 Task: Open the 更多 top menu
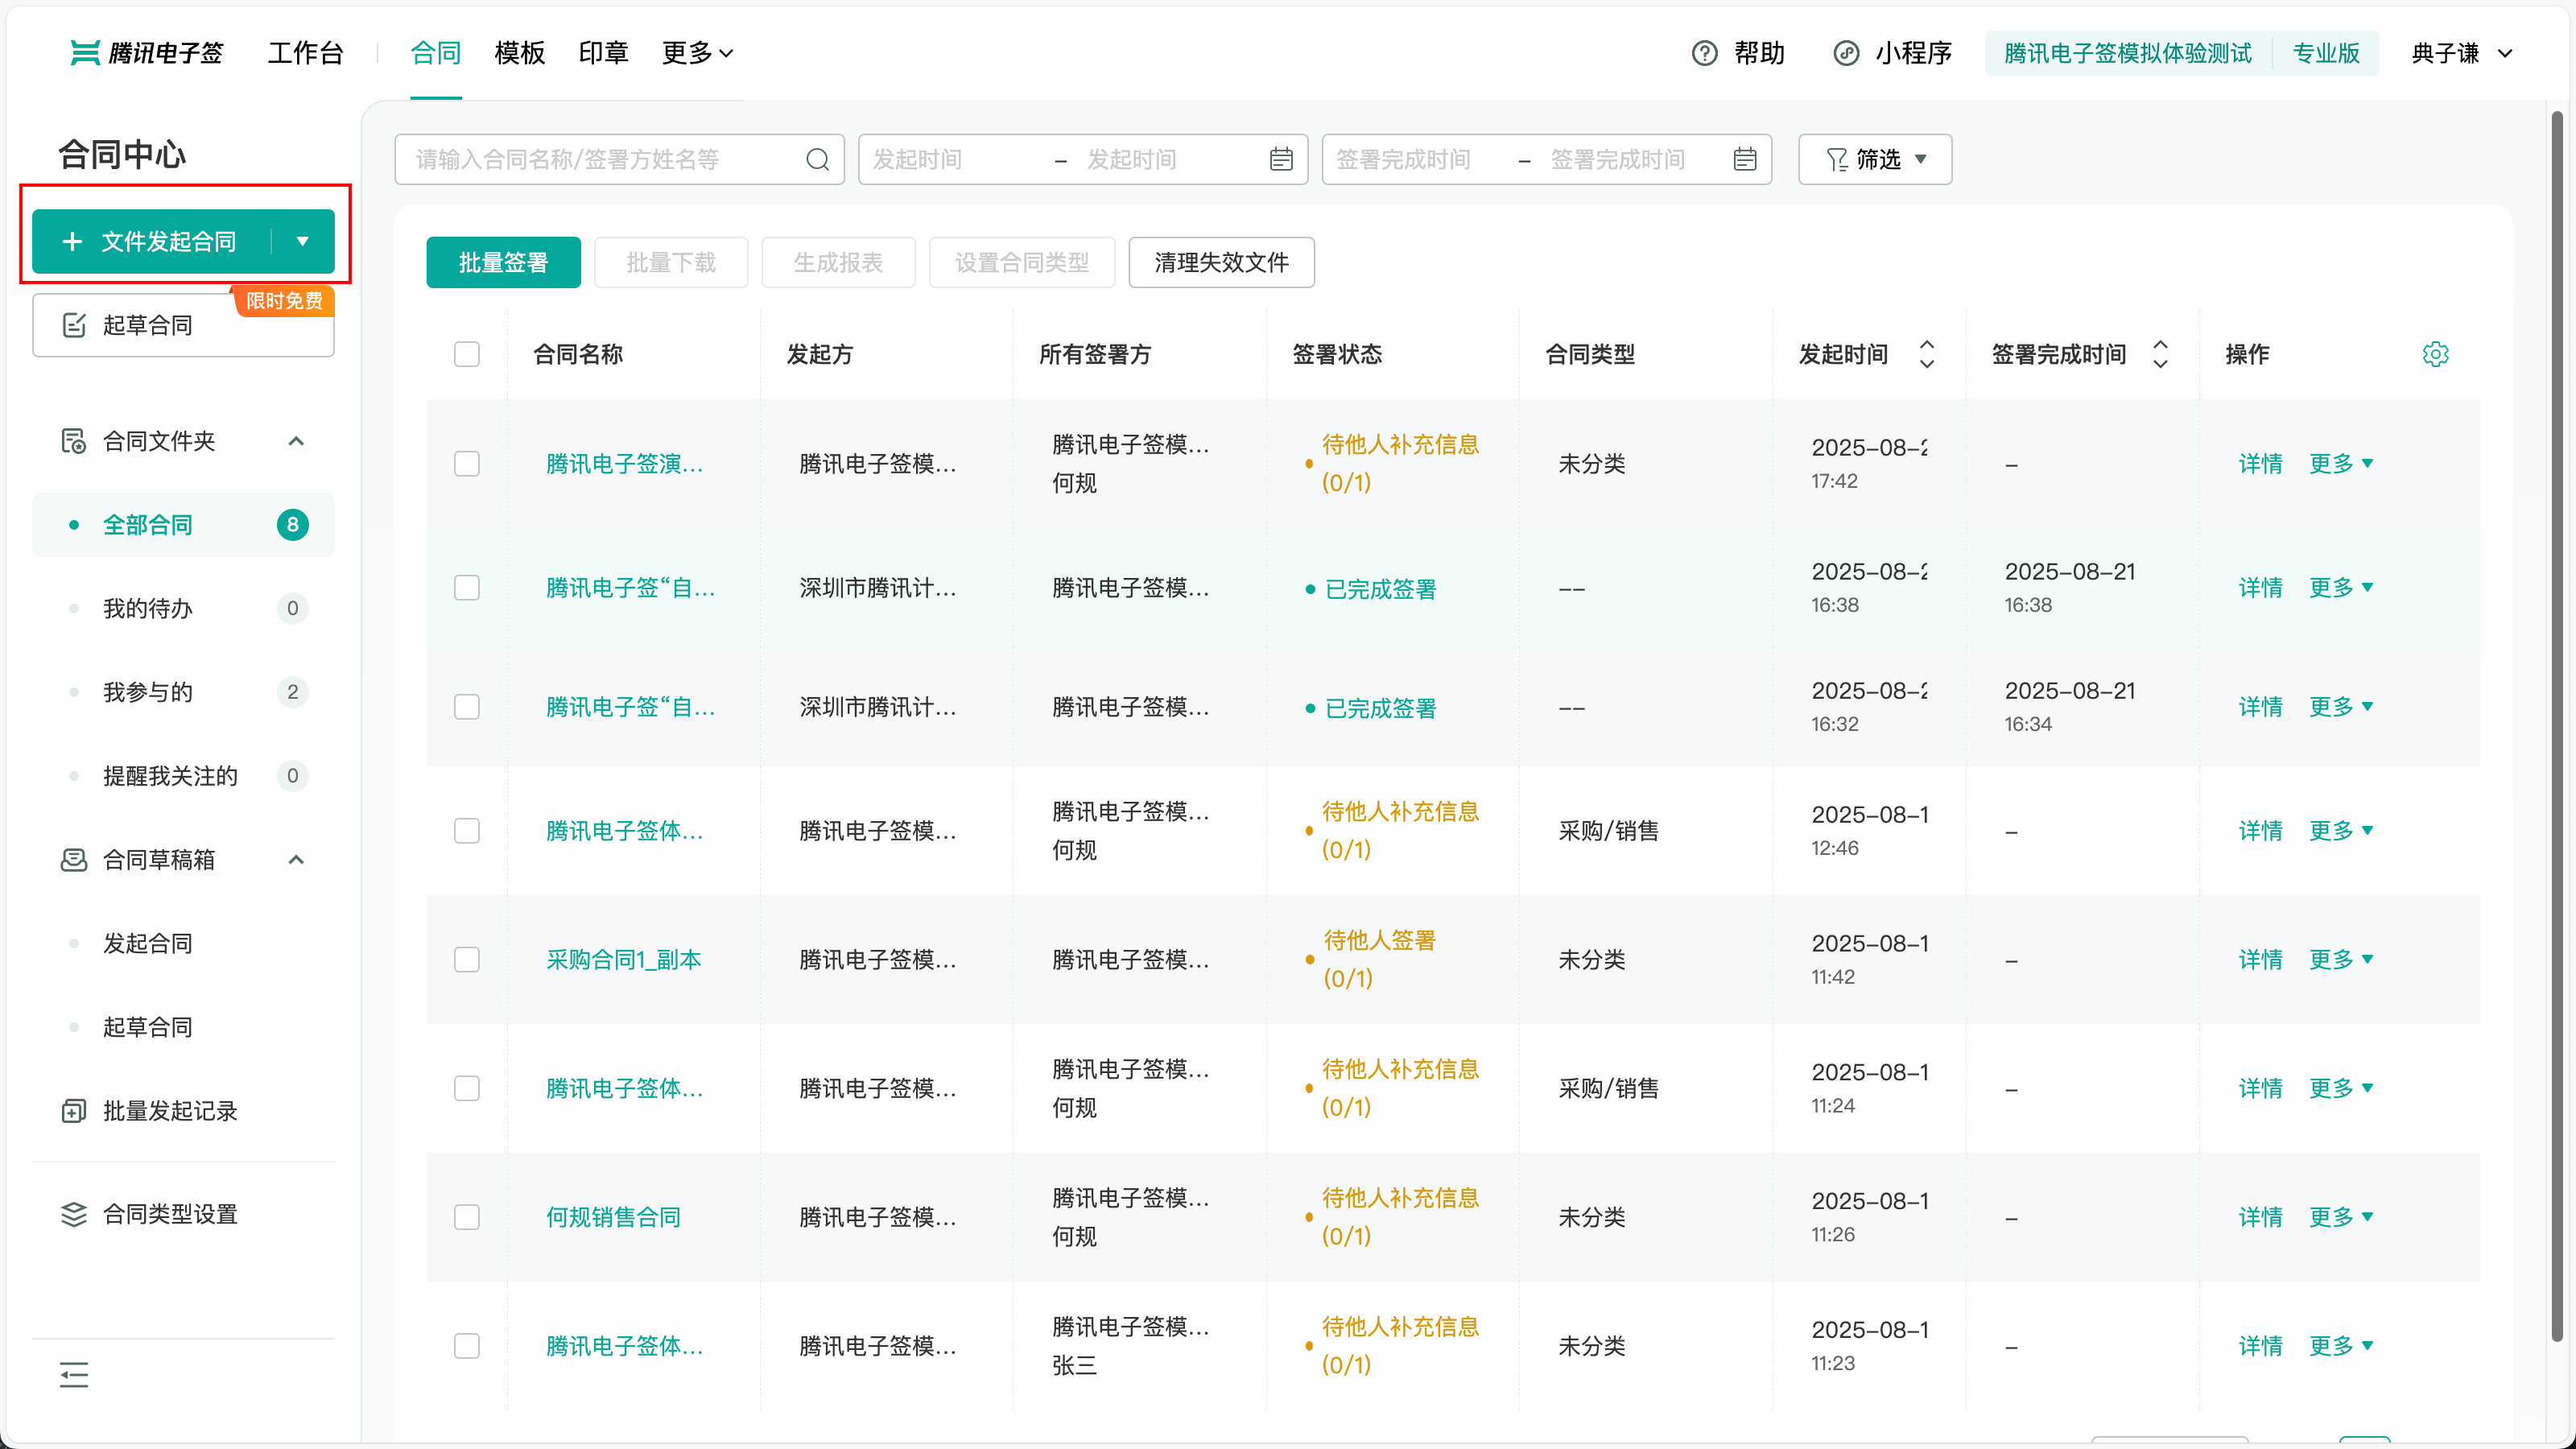coord(697,53)
